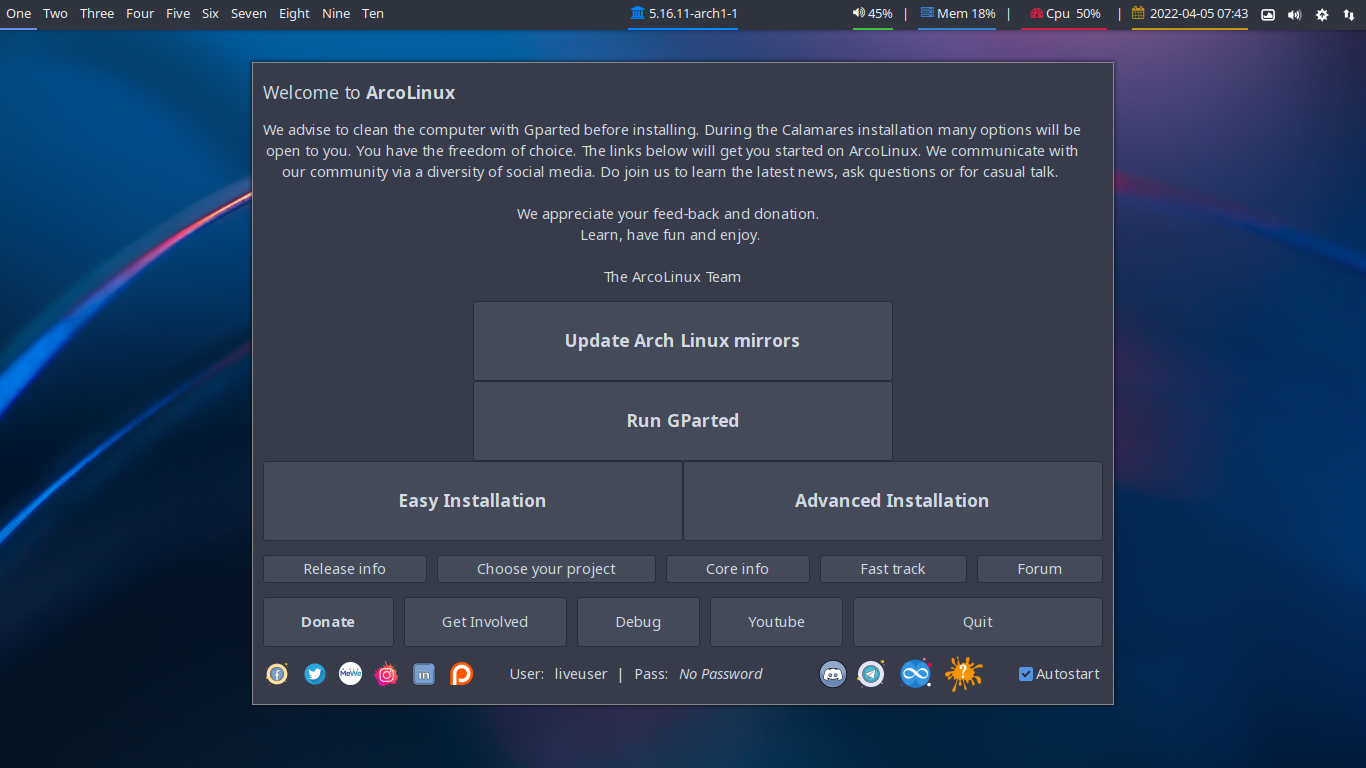The image size is (1366, 768).
Task: Open the LinkedIn icon
Action: 424,674
